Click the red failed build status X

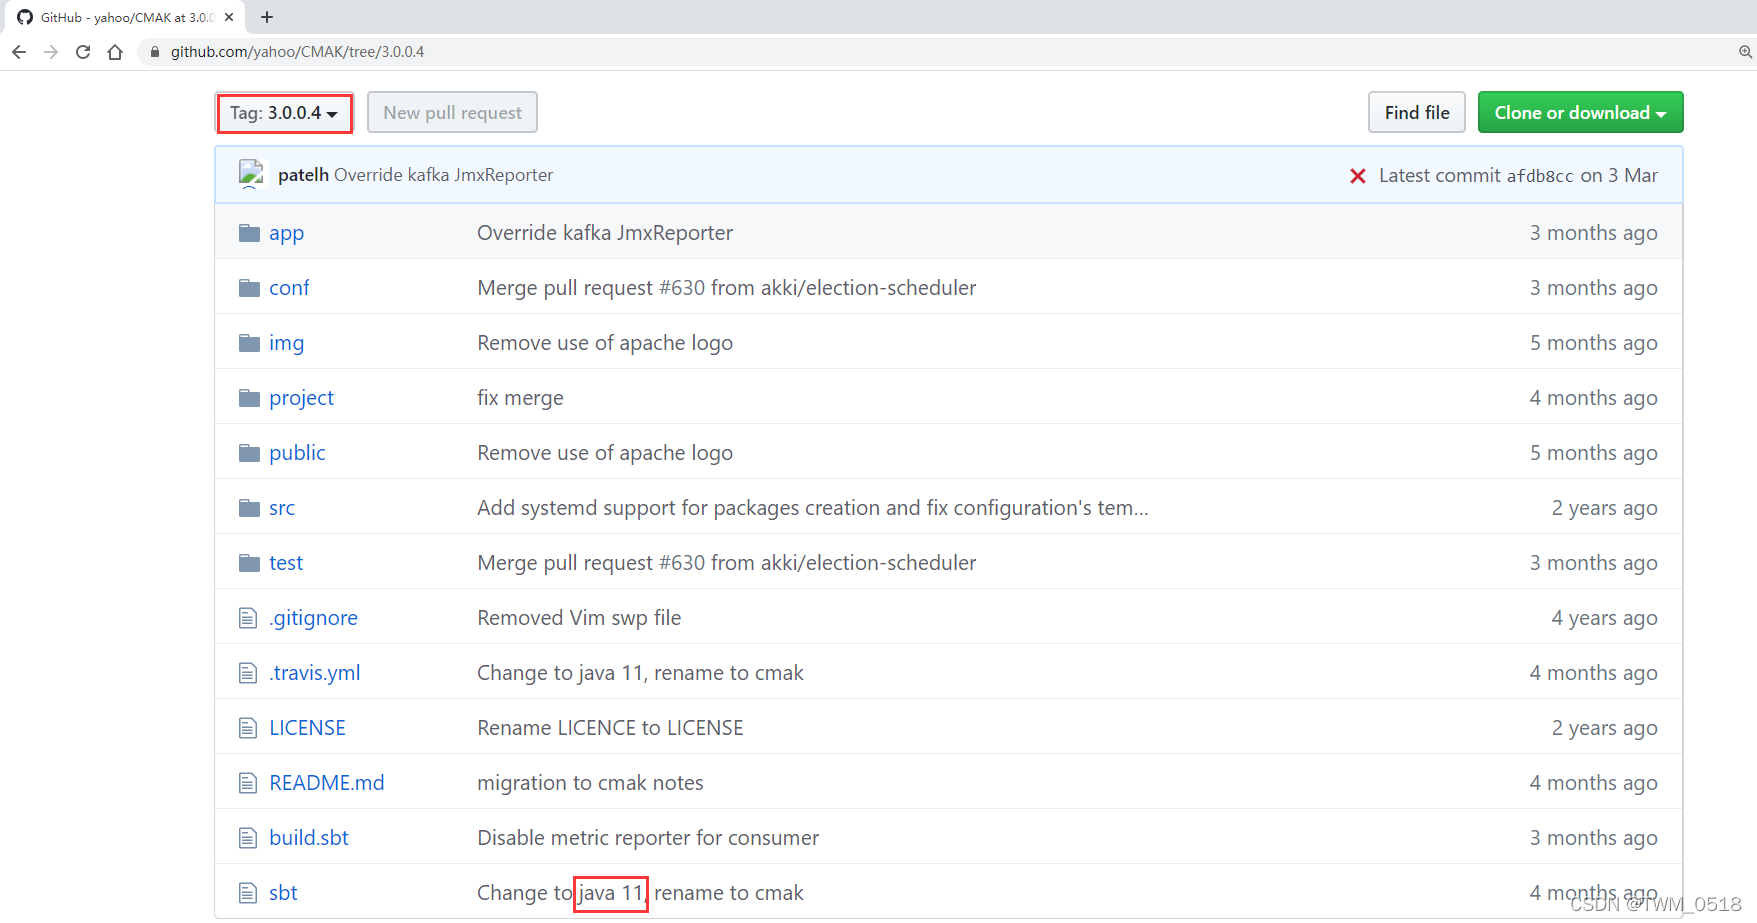[x=1358, y=176]
